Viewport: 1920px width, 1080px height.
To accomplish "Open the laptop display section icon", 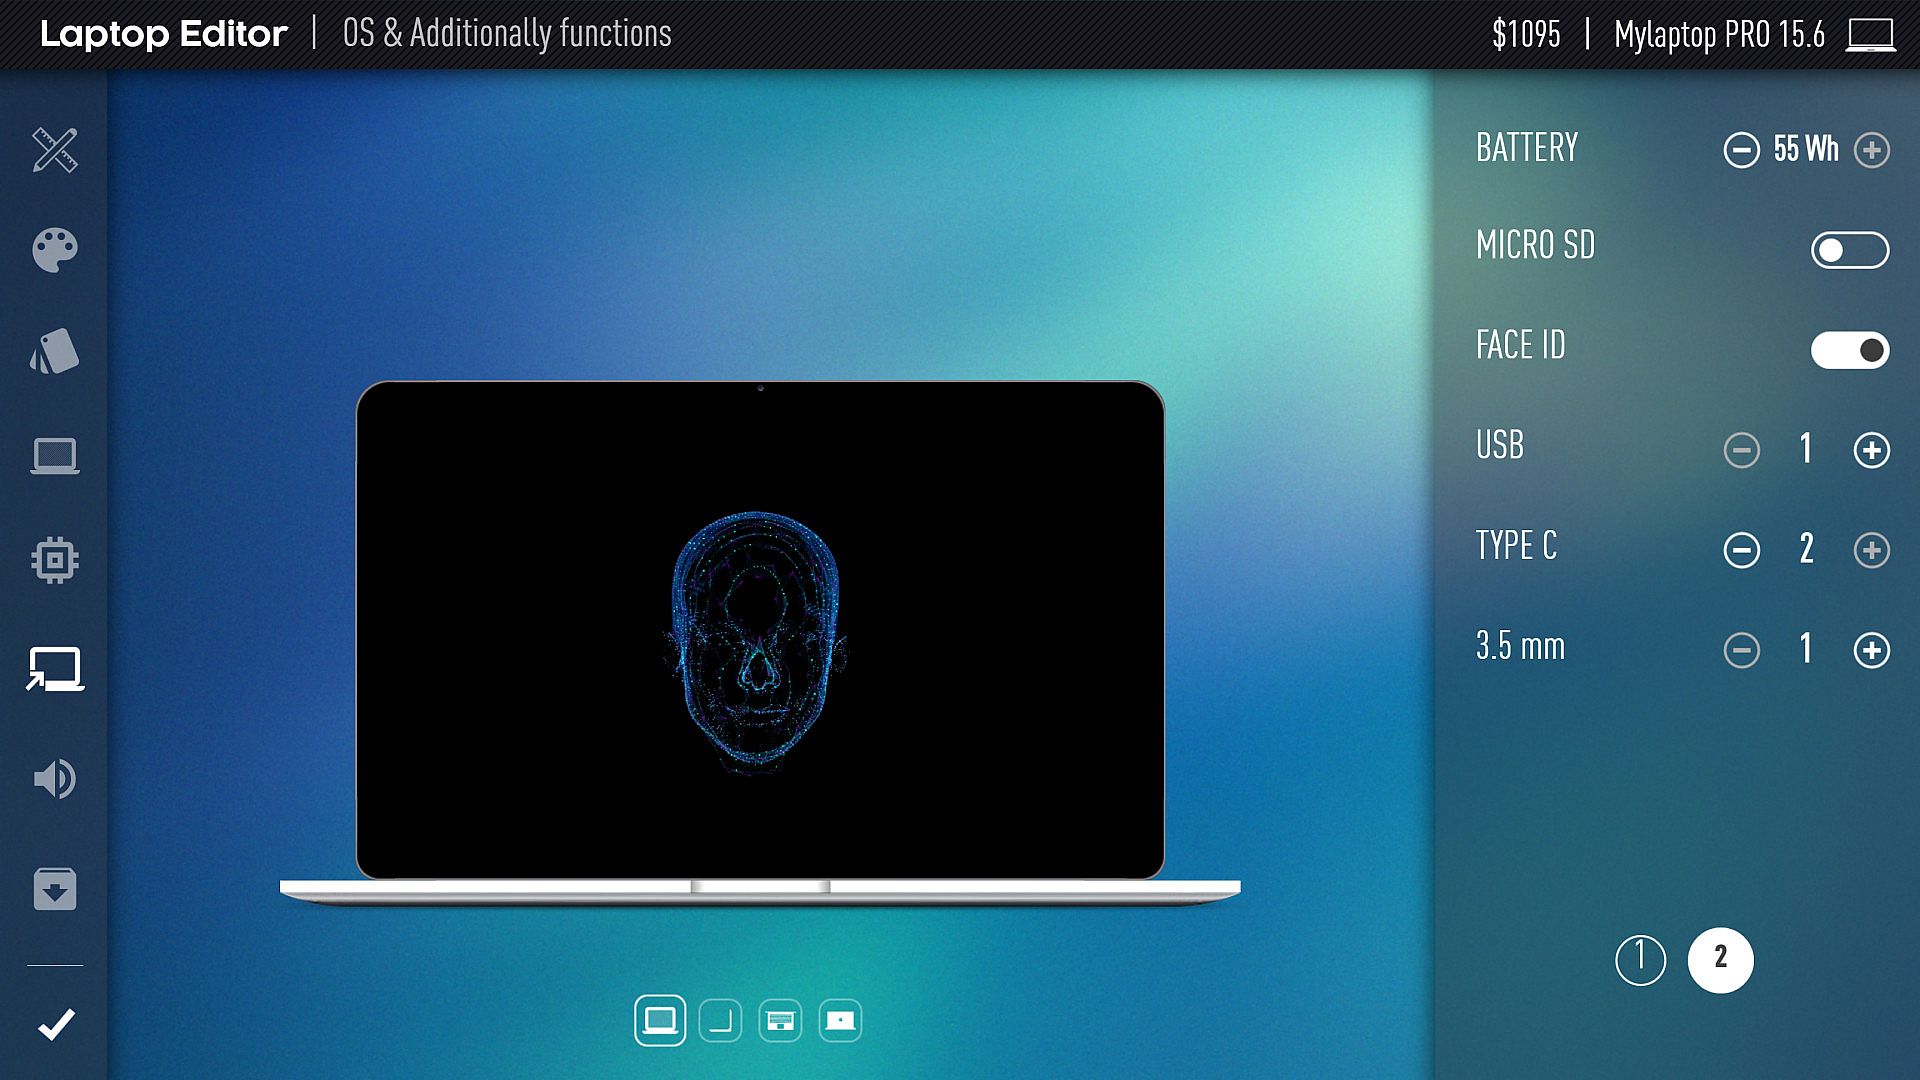I will point(55,456).
